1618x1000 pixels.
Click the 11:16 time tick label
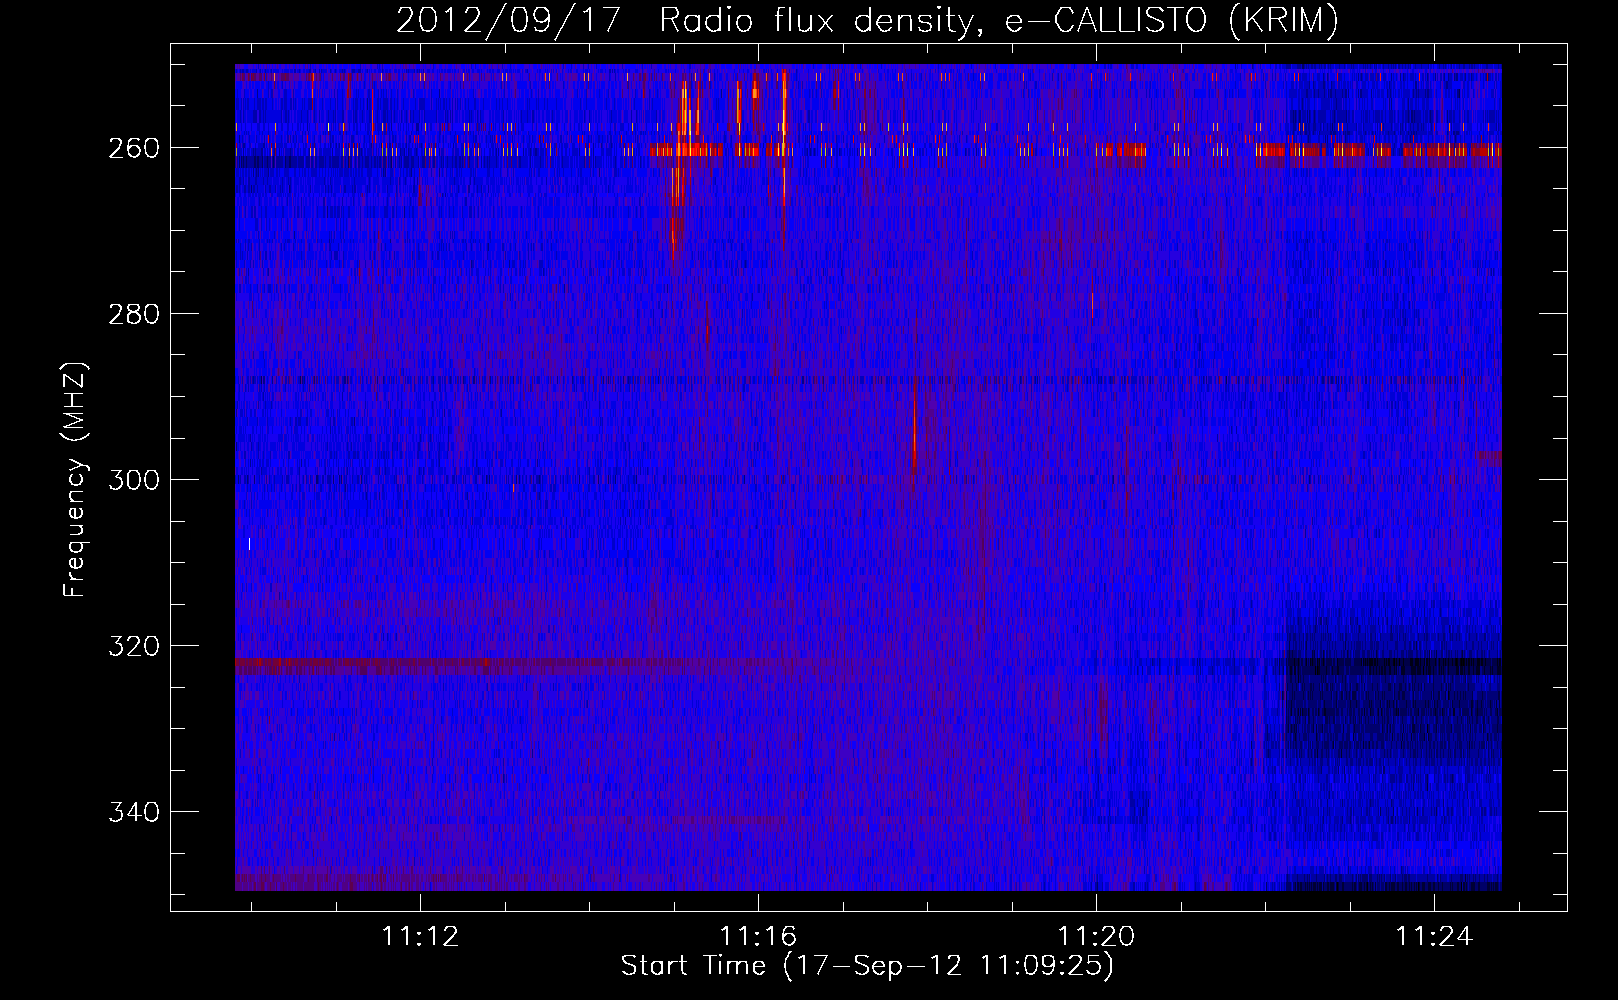click(759, 936)
